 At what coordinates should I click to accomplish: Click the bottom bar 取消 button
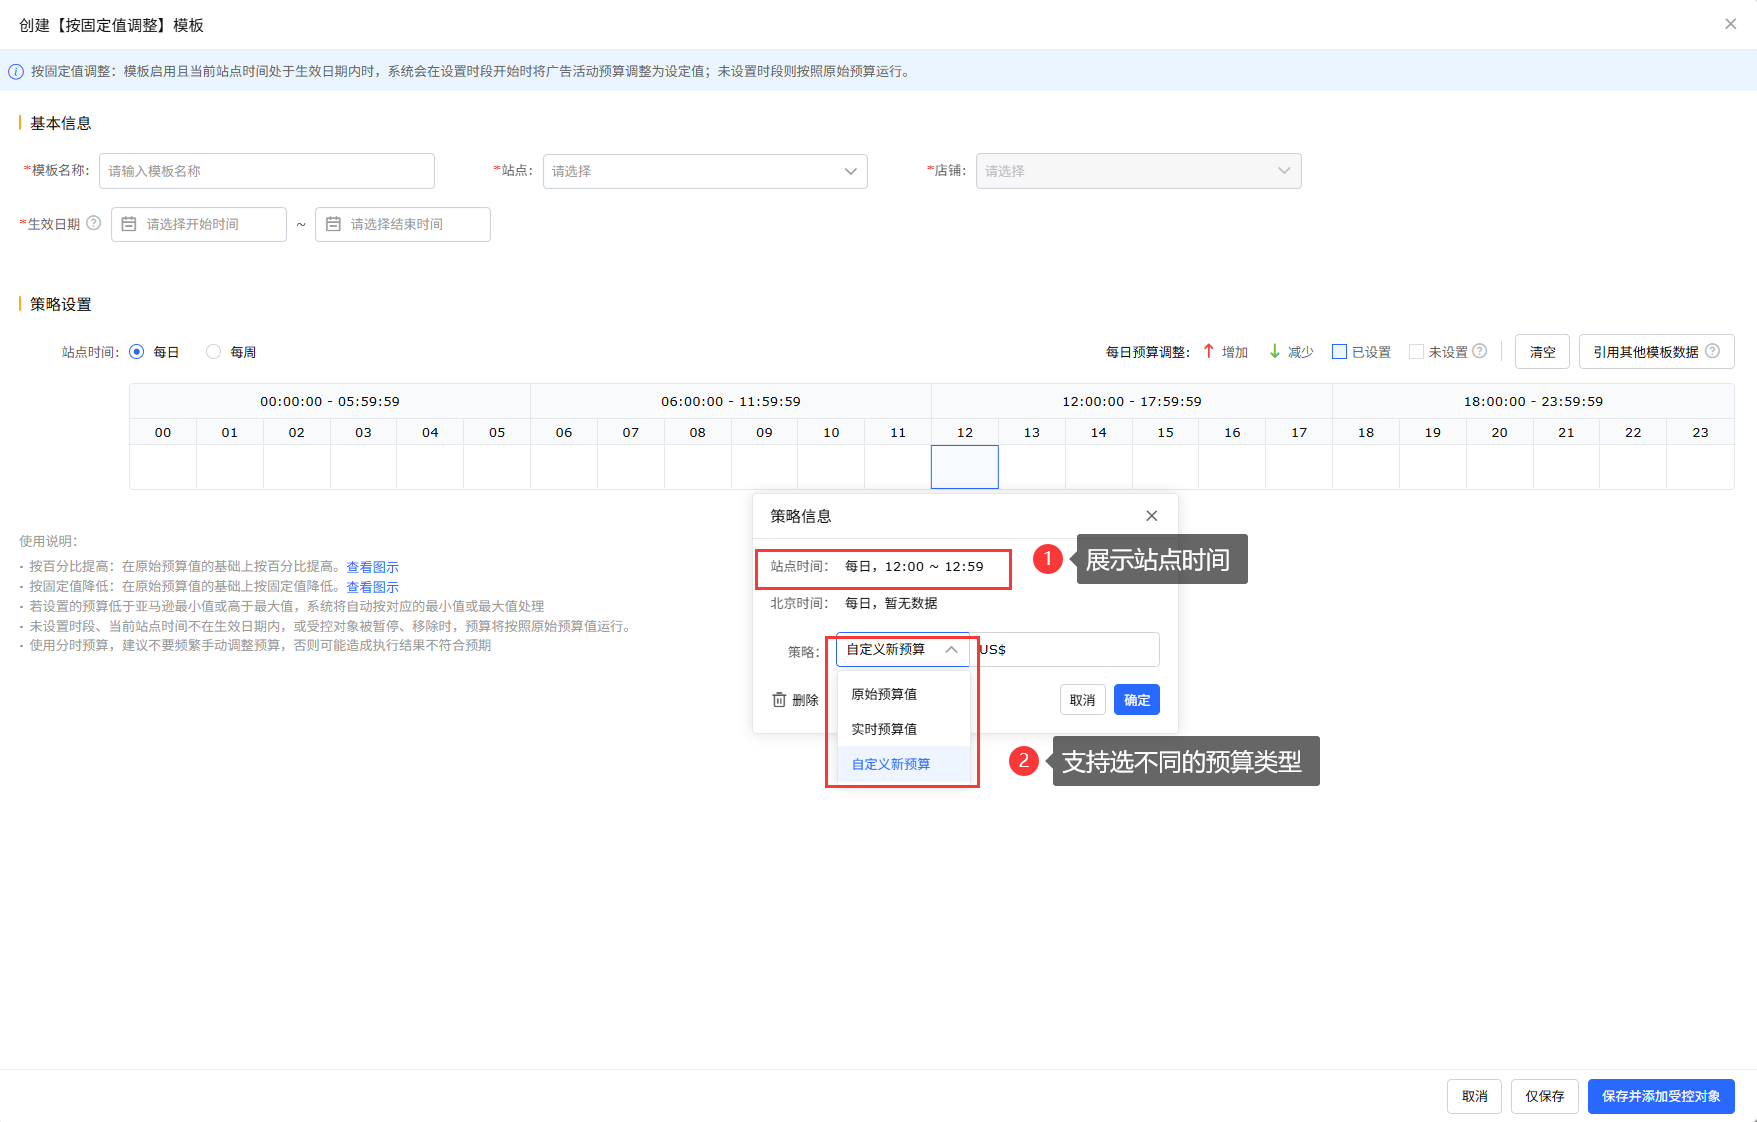pyautogui.click(x=1474, y=1096)
